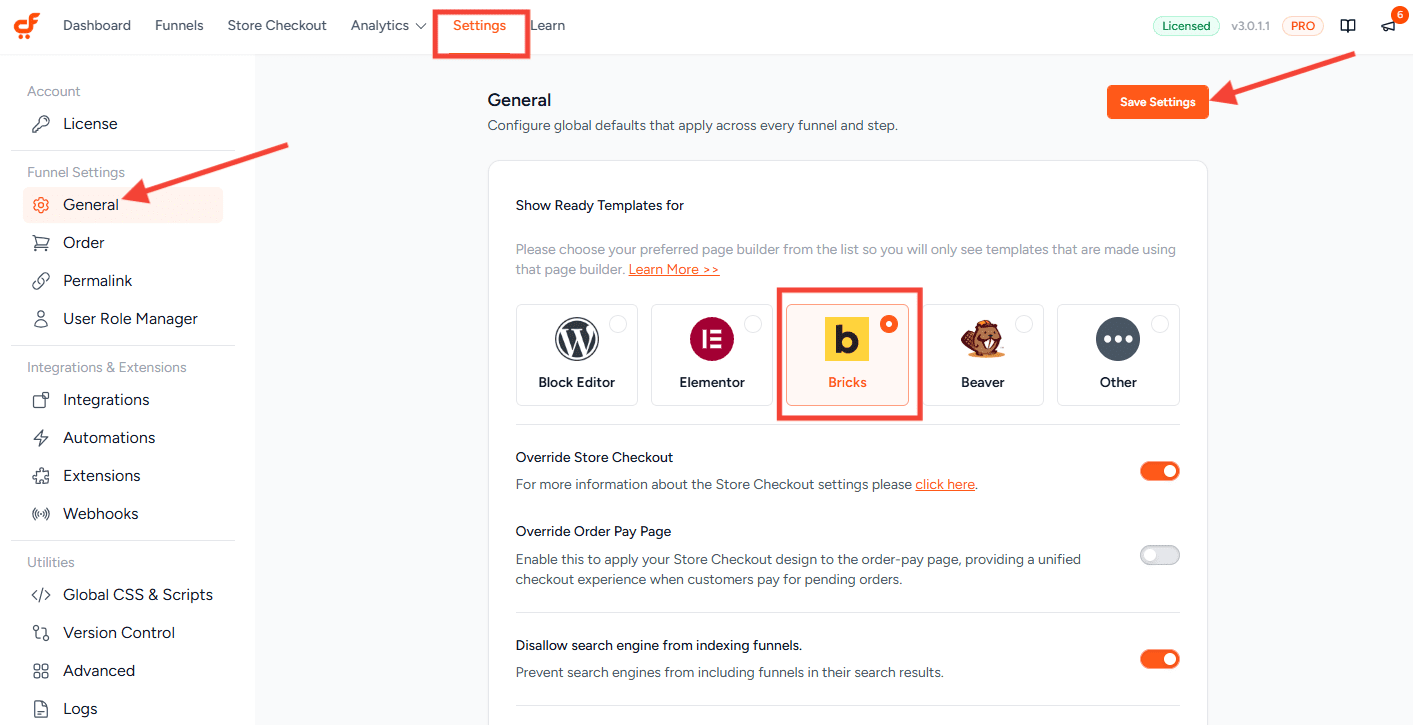1413x725 pixels.
Task: Click the WordPress Block Editor logo
Action: pyautogui.click(x=577, y=340)
